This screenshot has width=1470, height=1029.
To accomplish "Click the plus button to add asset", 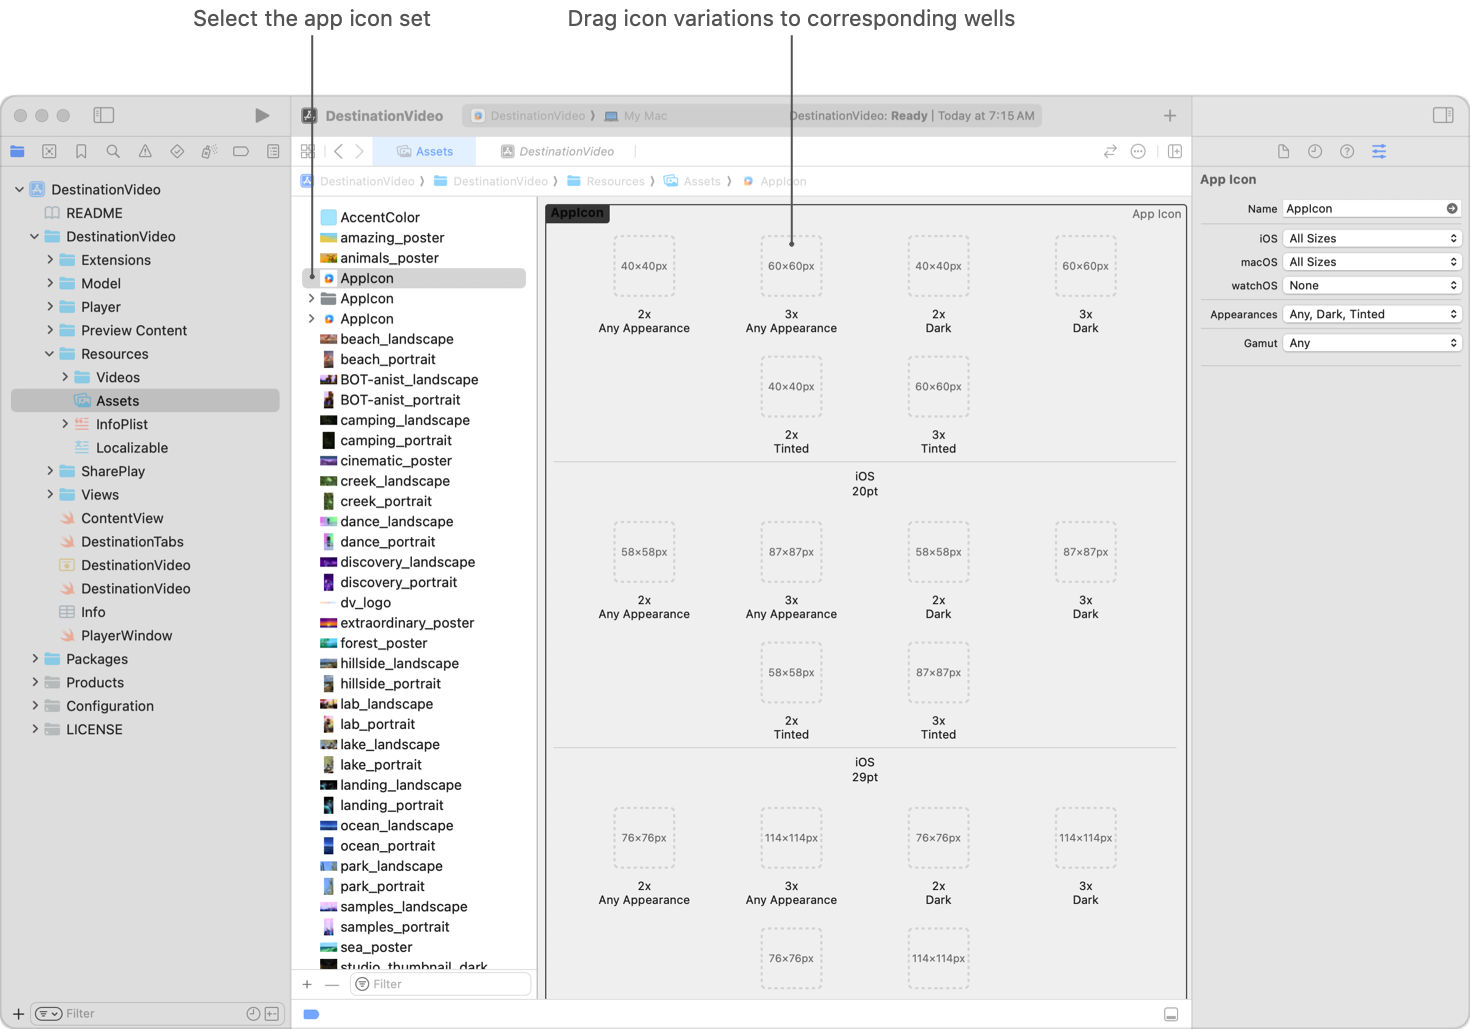I will coord(307,985).
